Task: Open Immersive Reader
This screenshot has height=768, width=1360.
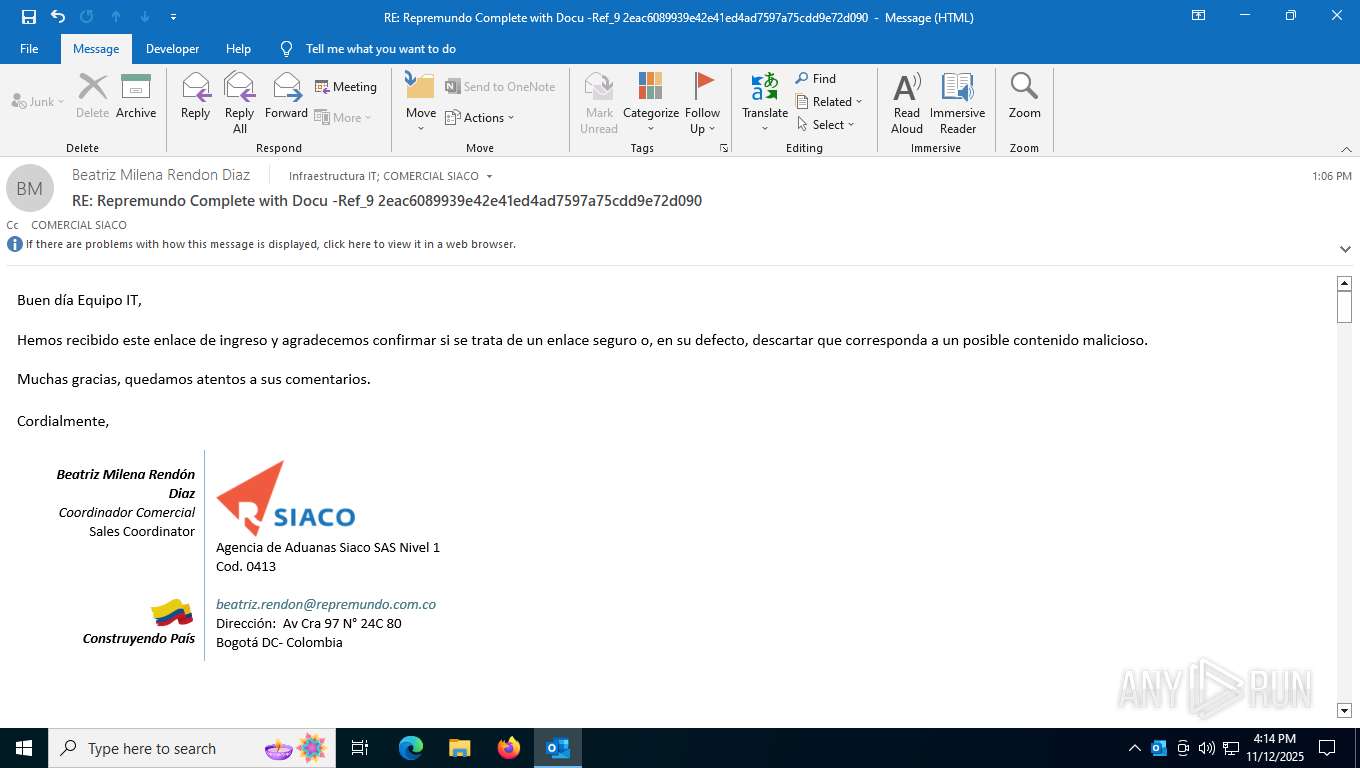Action: click(x=958, y=103)
